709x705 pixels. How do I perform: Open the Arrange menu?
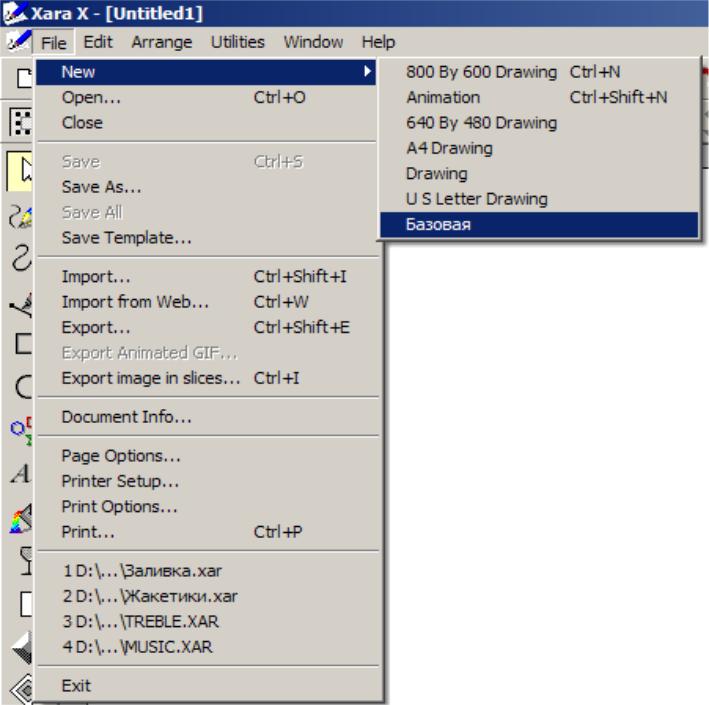161,42
